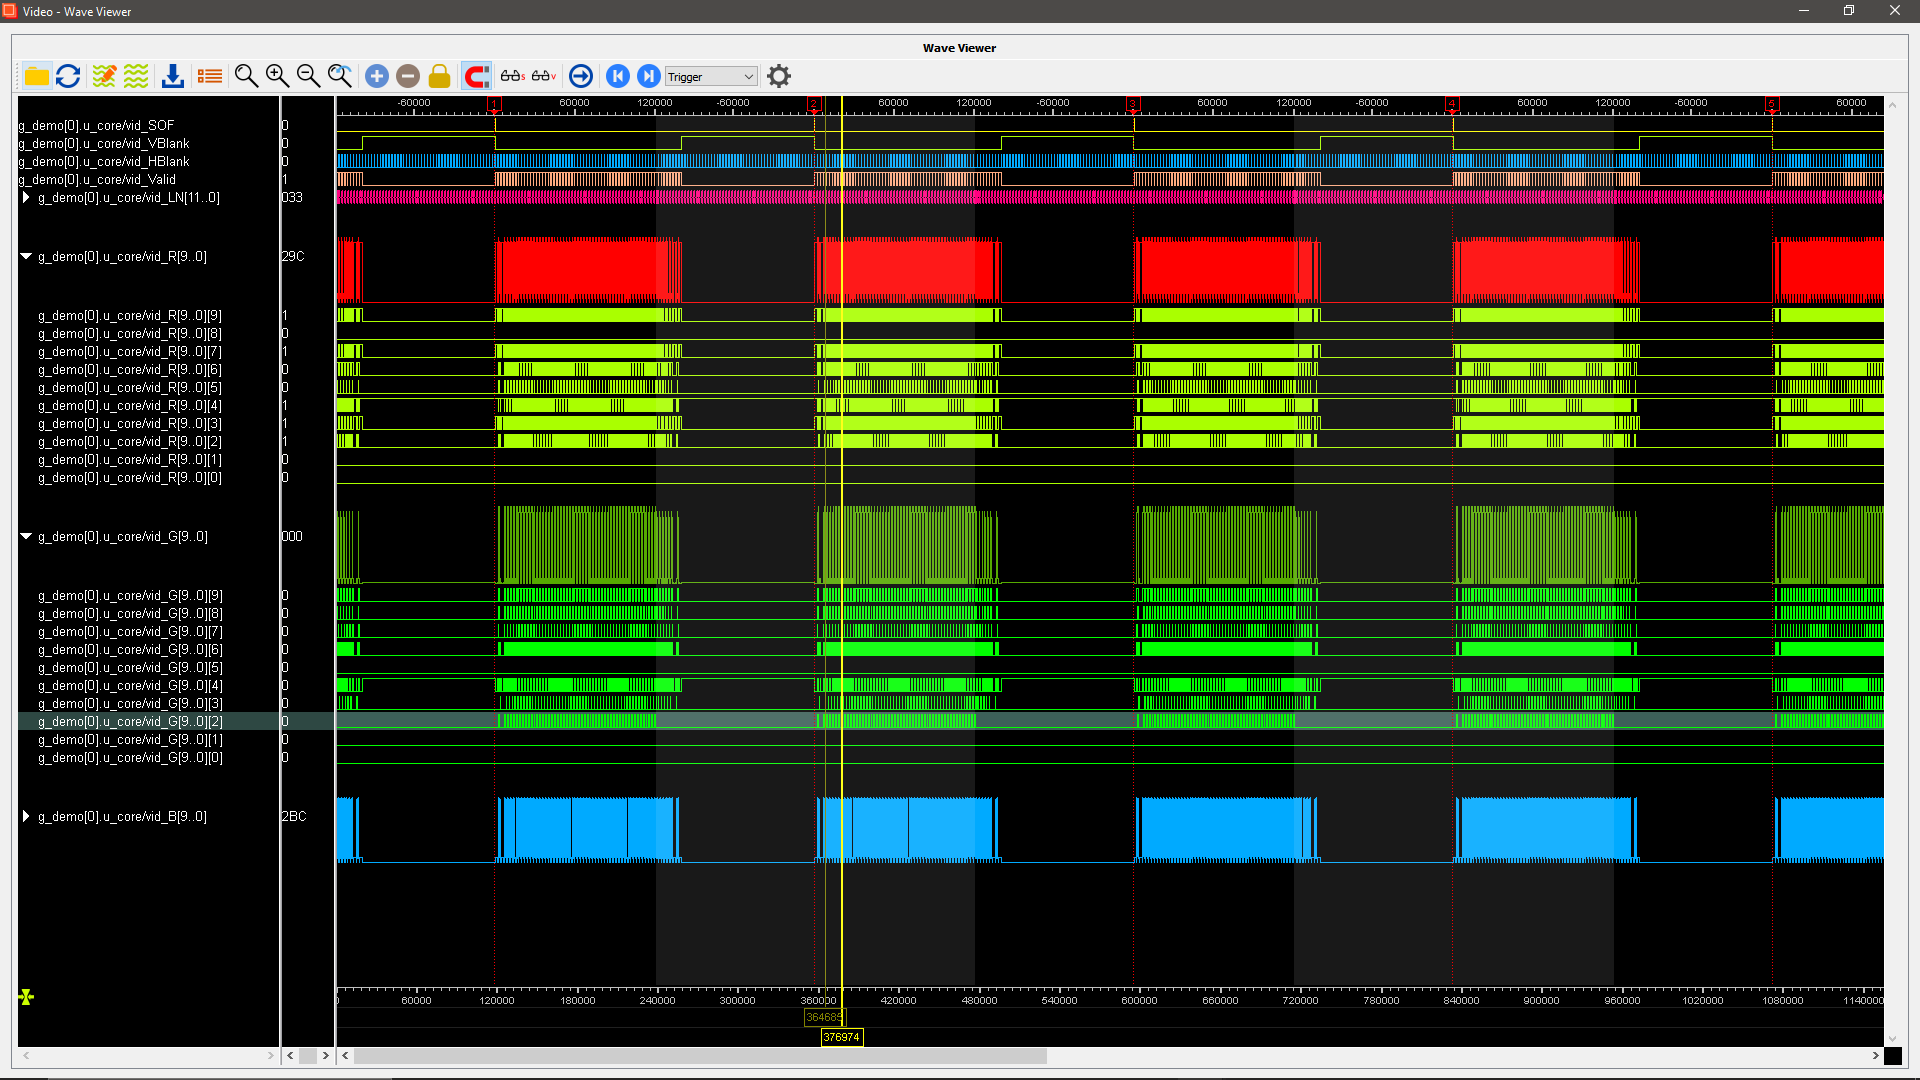Click the vertical scrollbar down arrow
Screen dimensions: 1920x1080
[1892, 1039]
